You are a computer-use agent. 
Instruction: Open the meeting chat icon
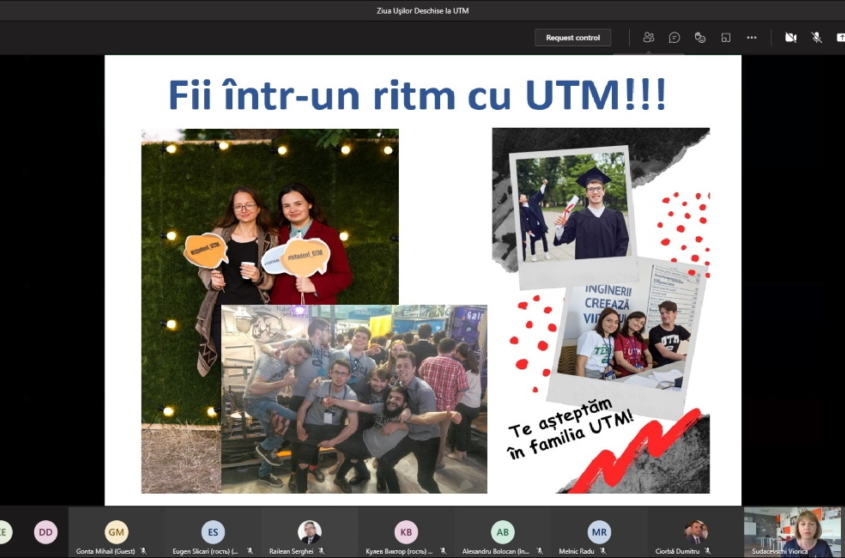click(674, 37)
